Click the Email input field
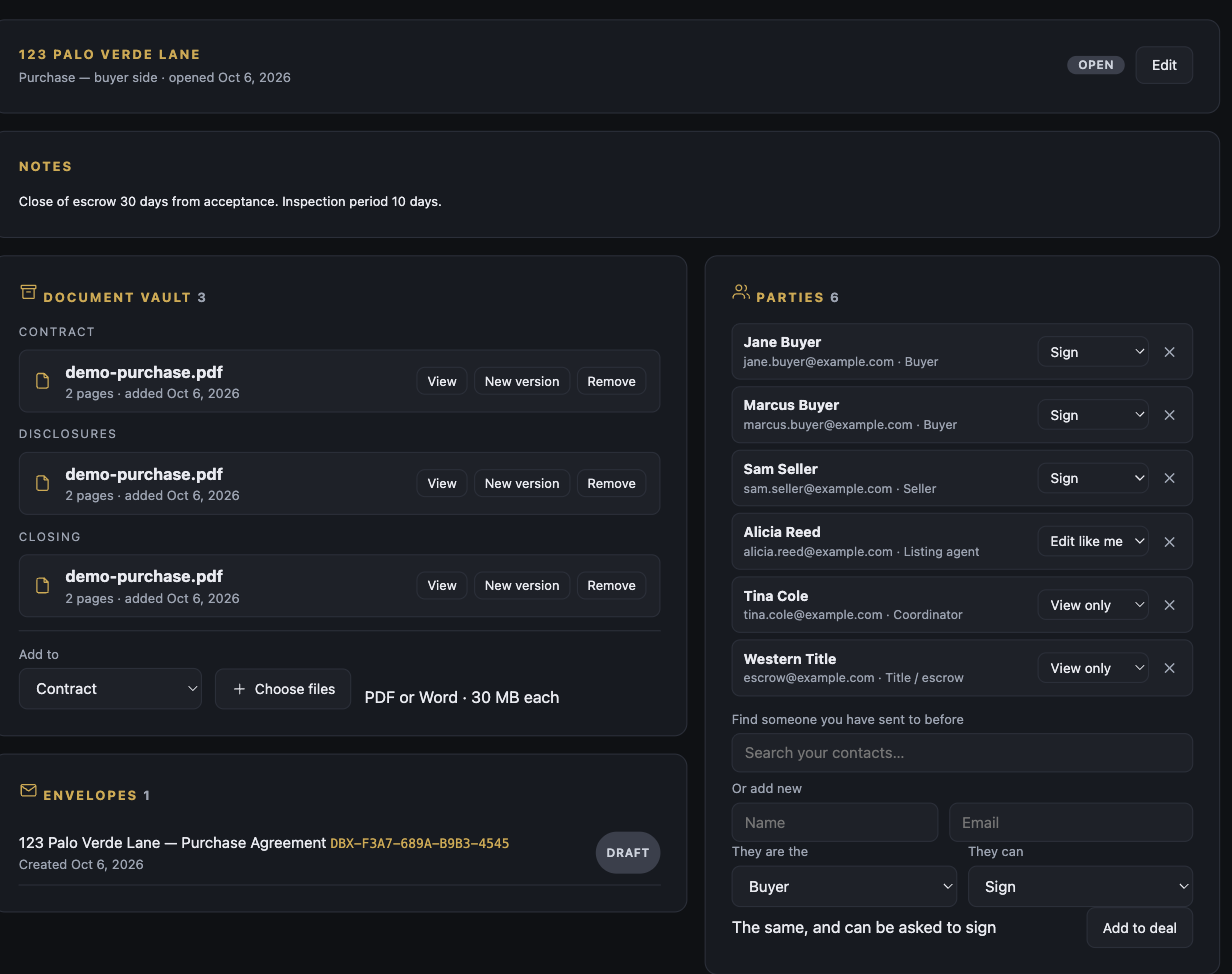 coord(1071,822)
